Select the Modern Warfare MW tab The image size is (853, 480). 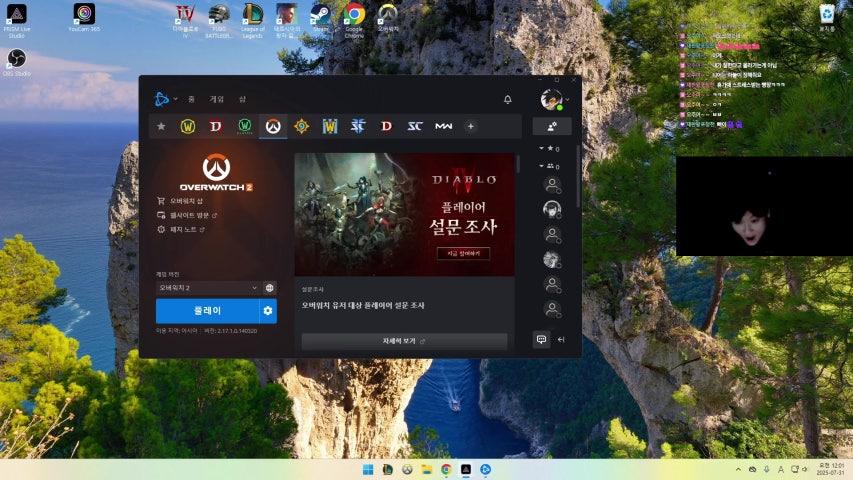[x=443, y=126]
